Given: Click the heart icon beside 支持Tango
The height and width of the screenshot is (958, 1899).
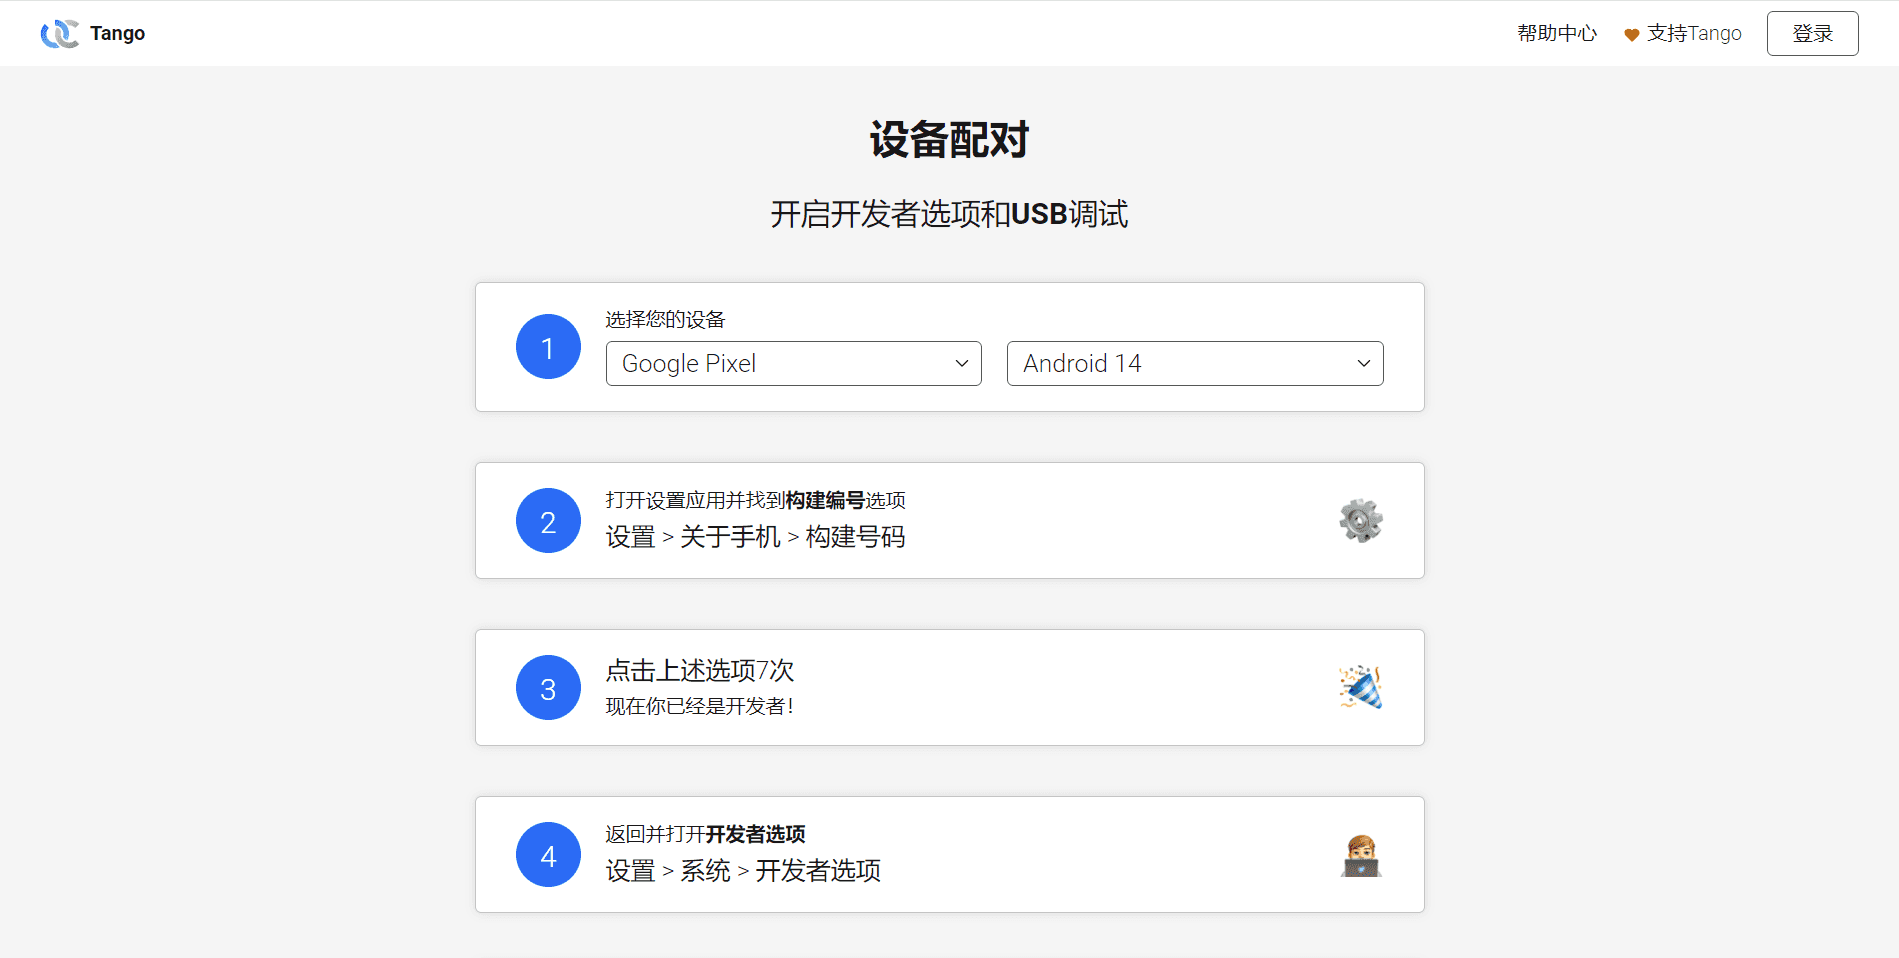Looking at the screenshot, I should pyautogui.click(x=1631, y=35).
